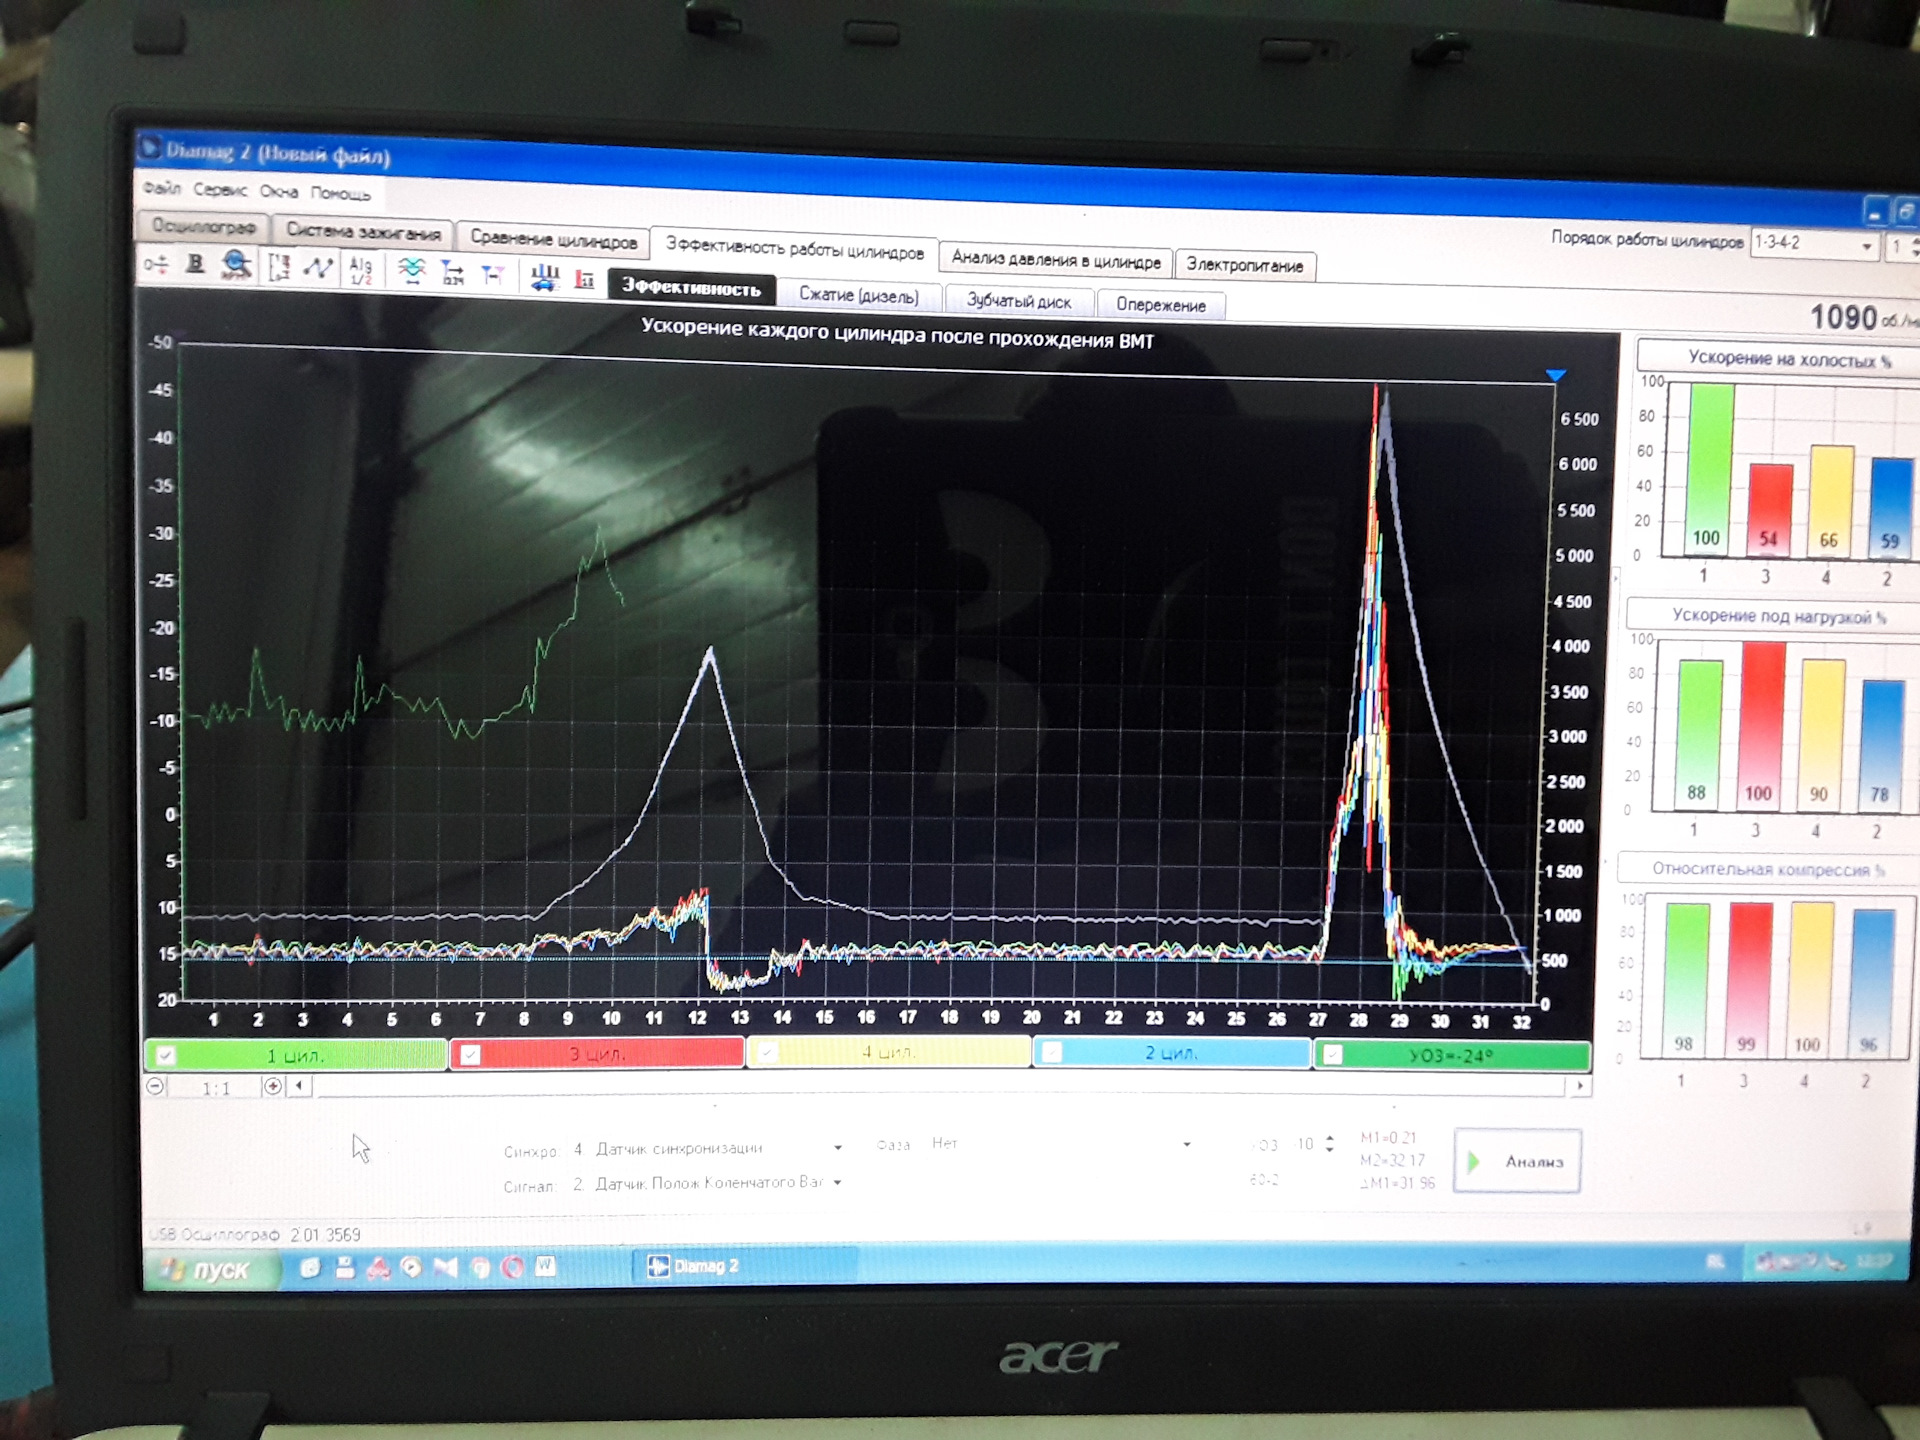Click the red bar chart toolbar icon
This screenshot has width=1920, height=1440.
[x=585, y=279]
